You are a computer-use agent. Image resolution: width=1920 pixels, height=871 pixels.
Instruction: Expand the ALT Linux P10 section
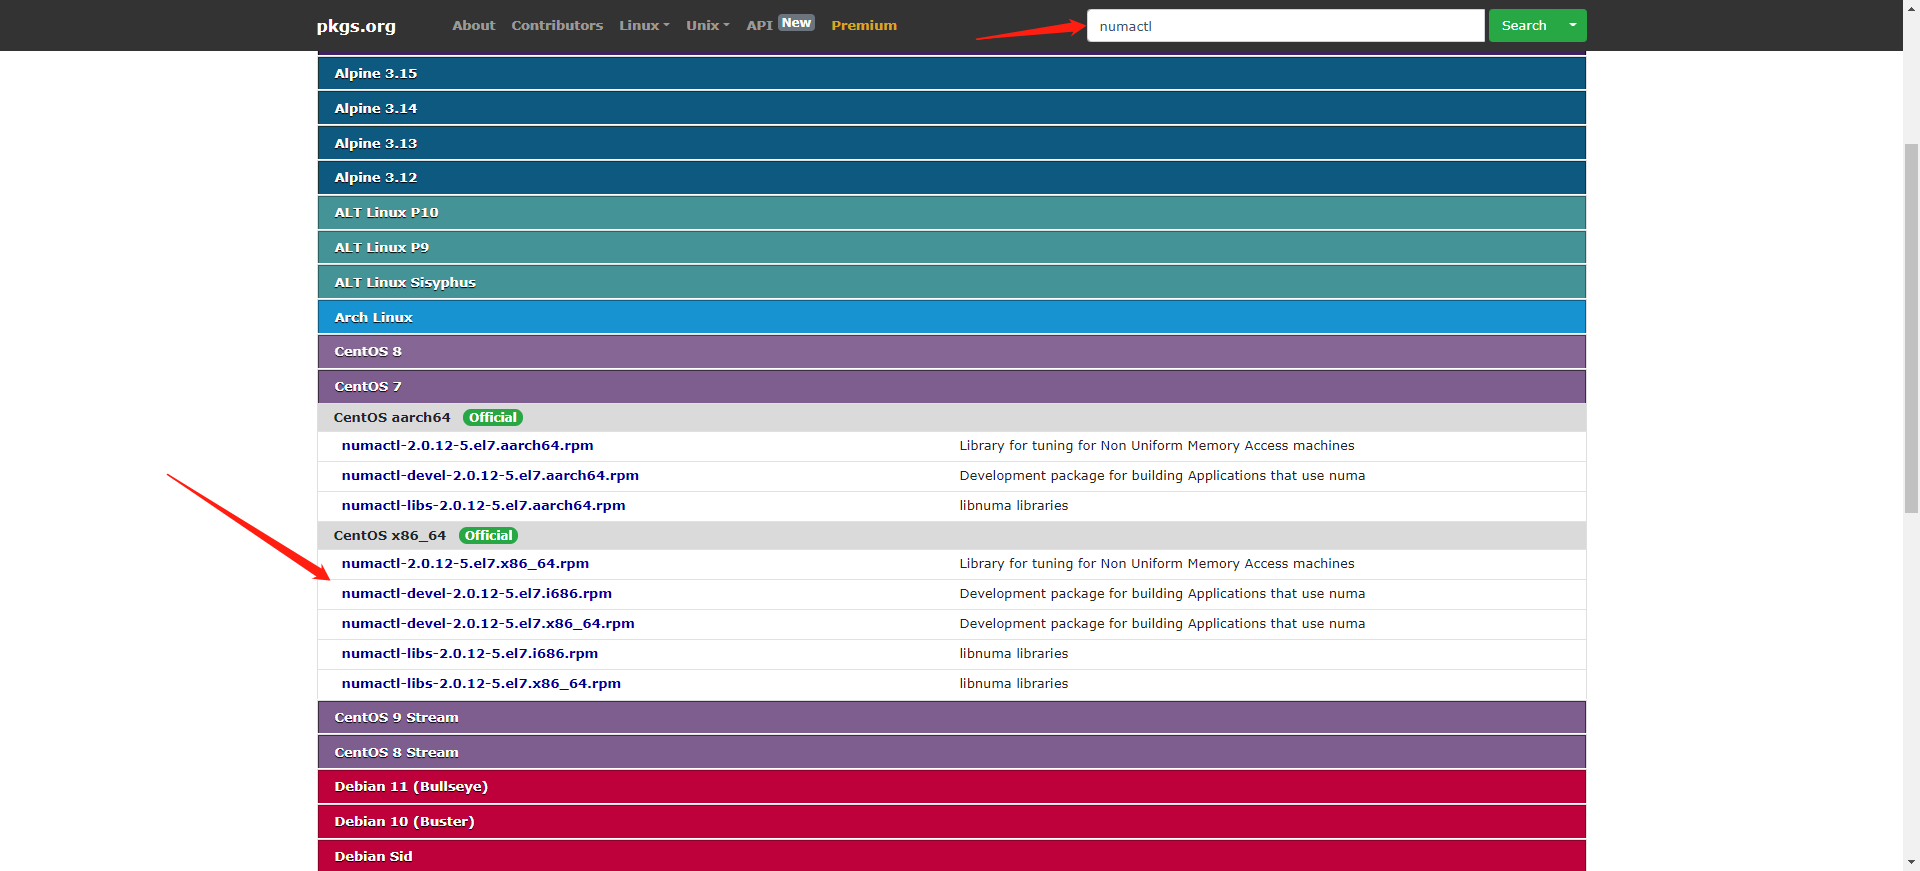point(951,212)
